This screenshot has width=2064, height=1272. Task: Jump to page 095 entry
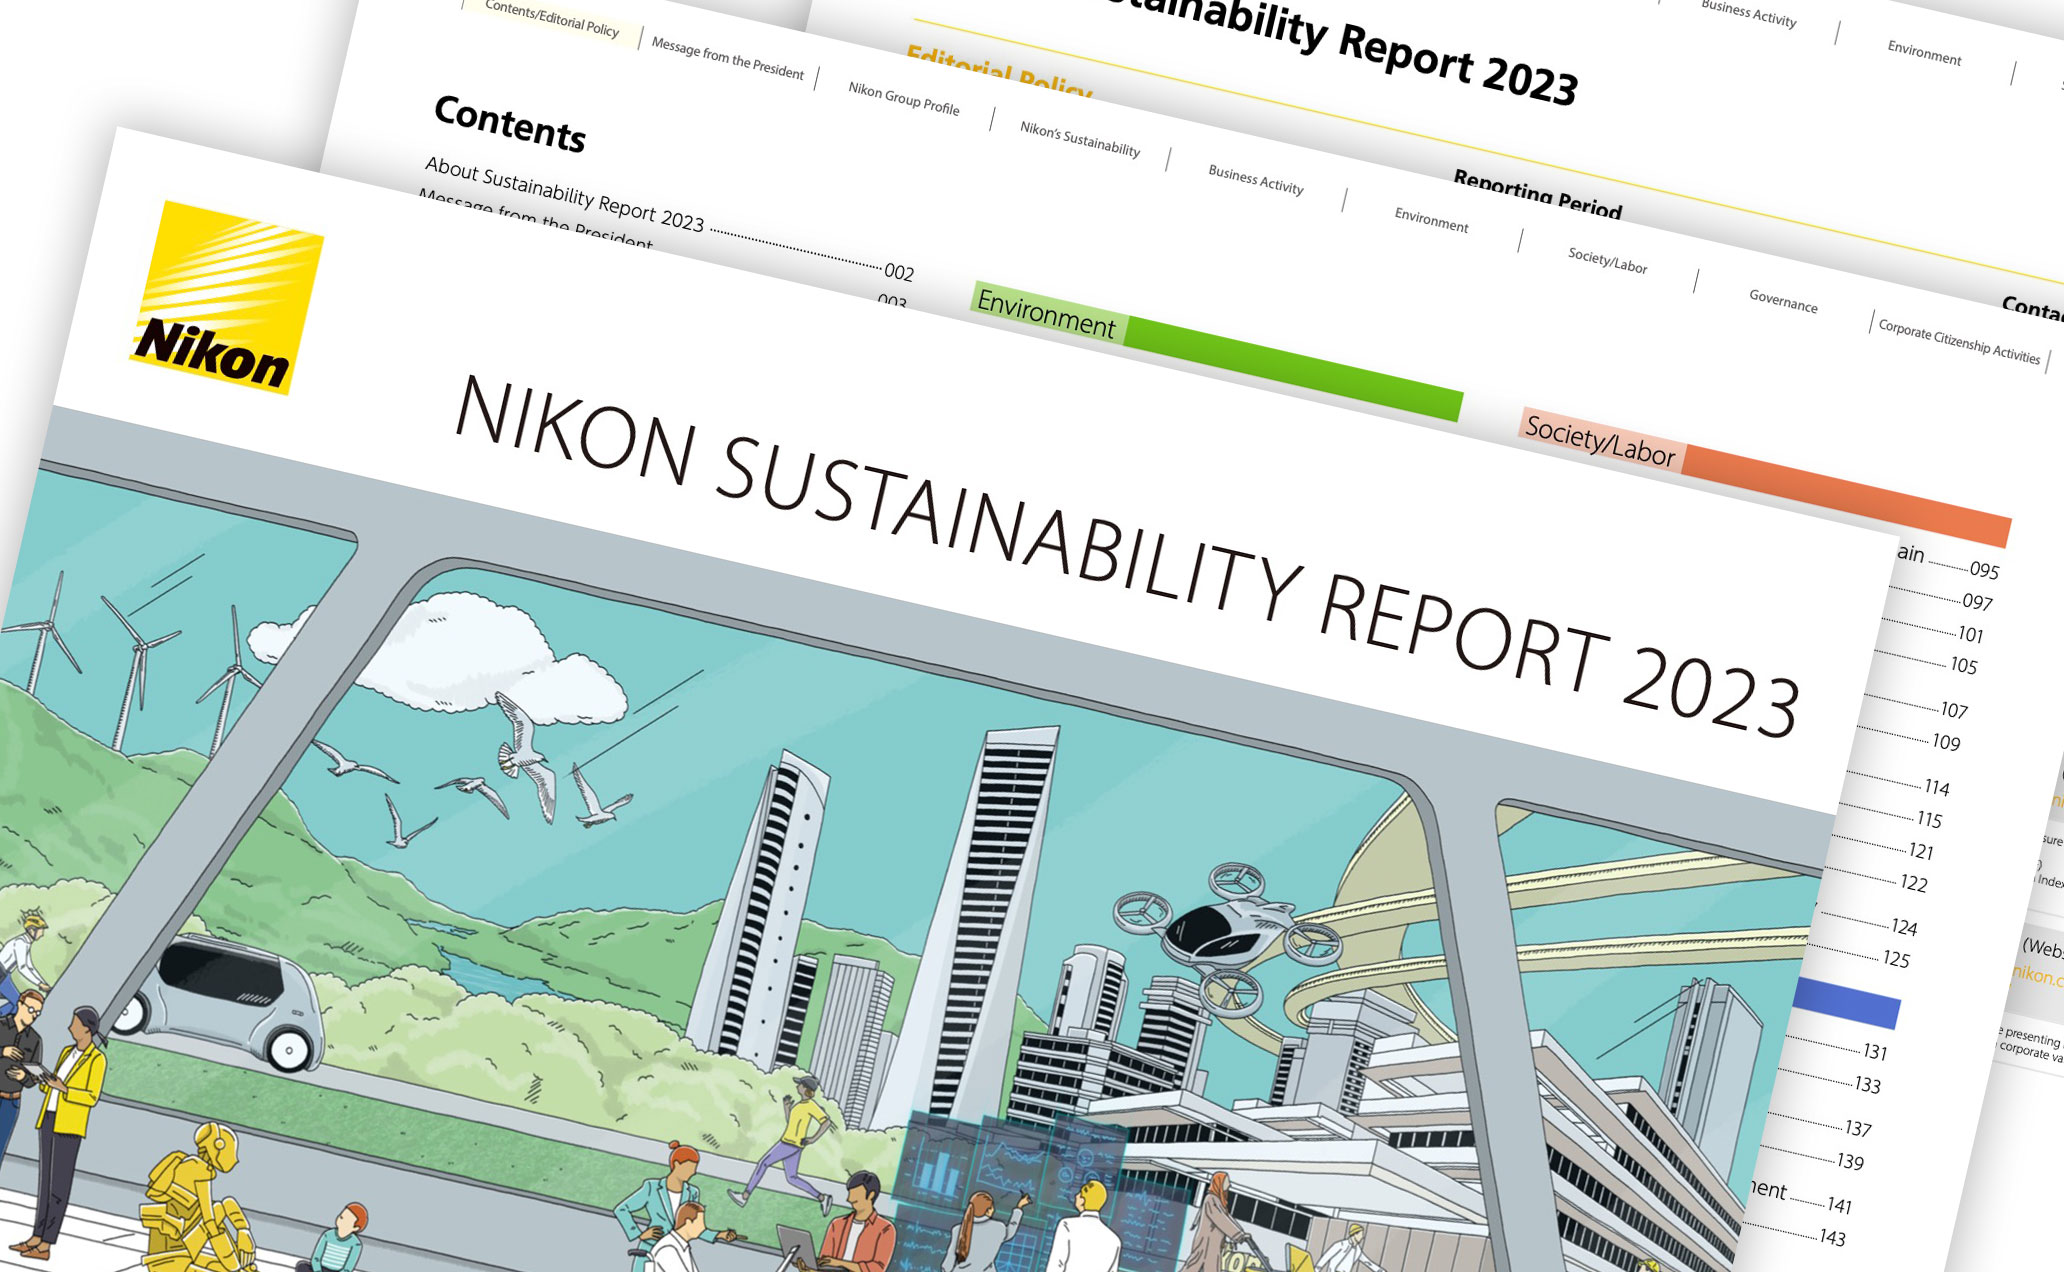1984,570
